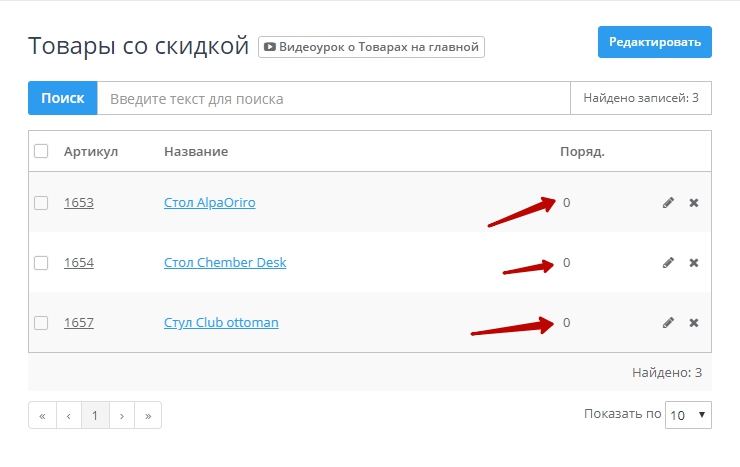The image size is (740, 467).
Task: Sort by the Название column header
Action: (196, 152)
